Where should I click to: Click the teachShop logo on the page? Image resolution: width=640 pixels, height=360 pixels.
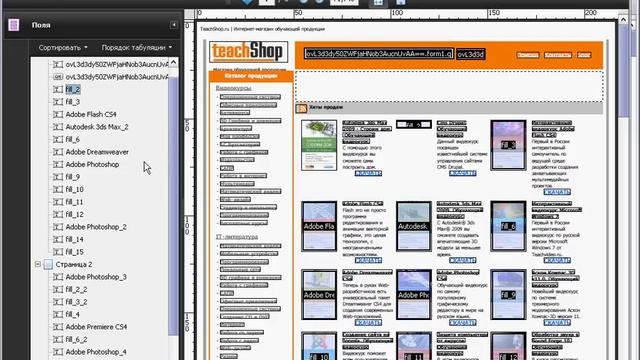(x=248, y=52)
